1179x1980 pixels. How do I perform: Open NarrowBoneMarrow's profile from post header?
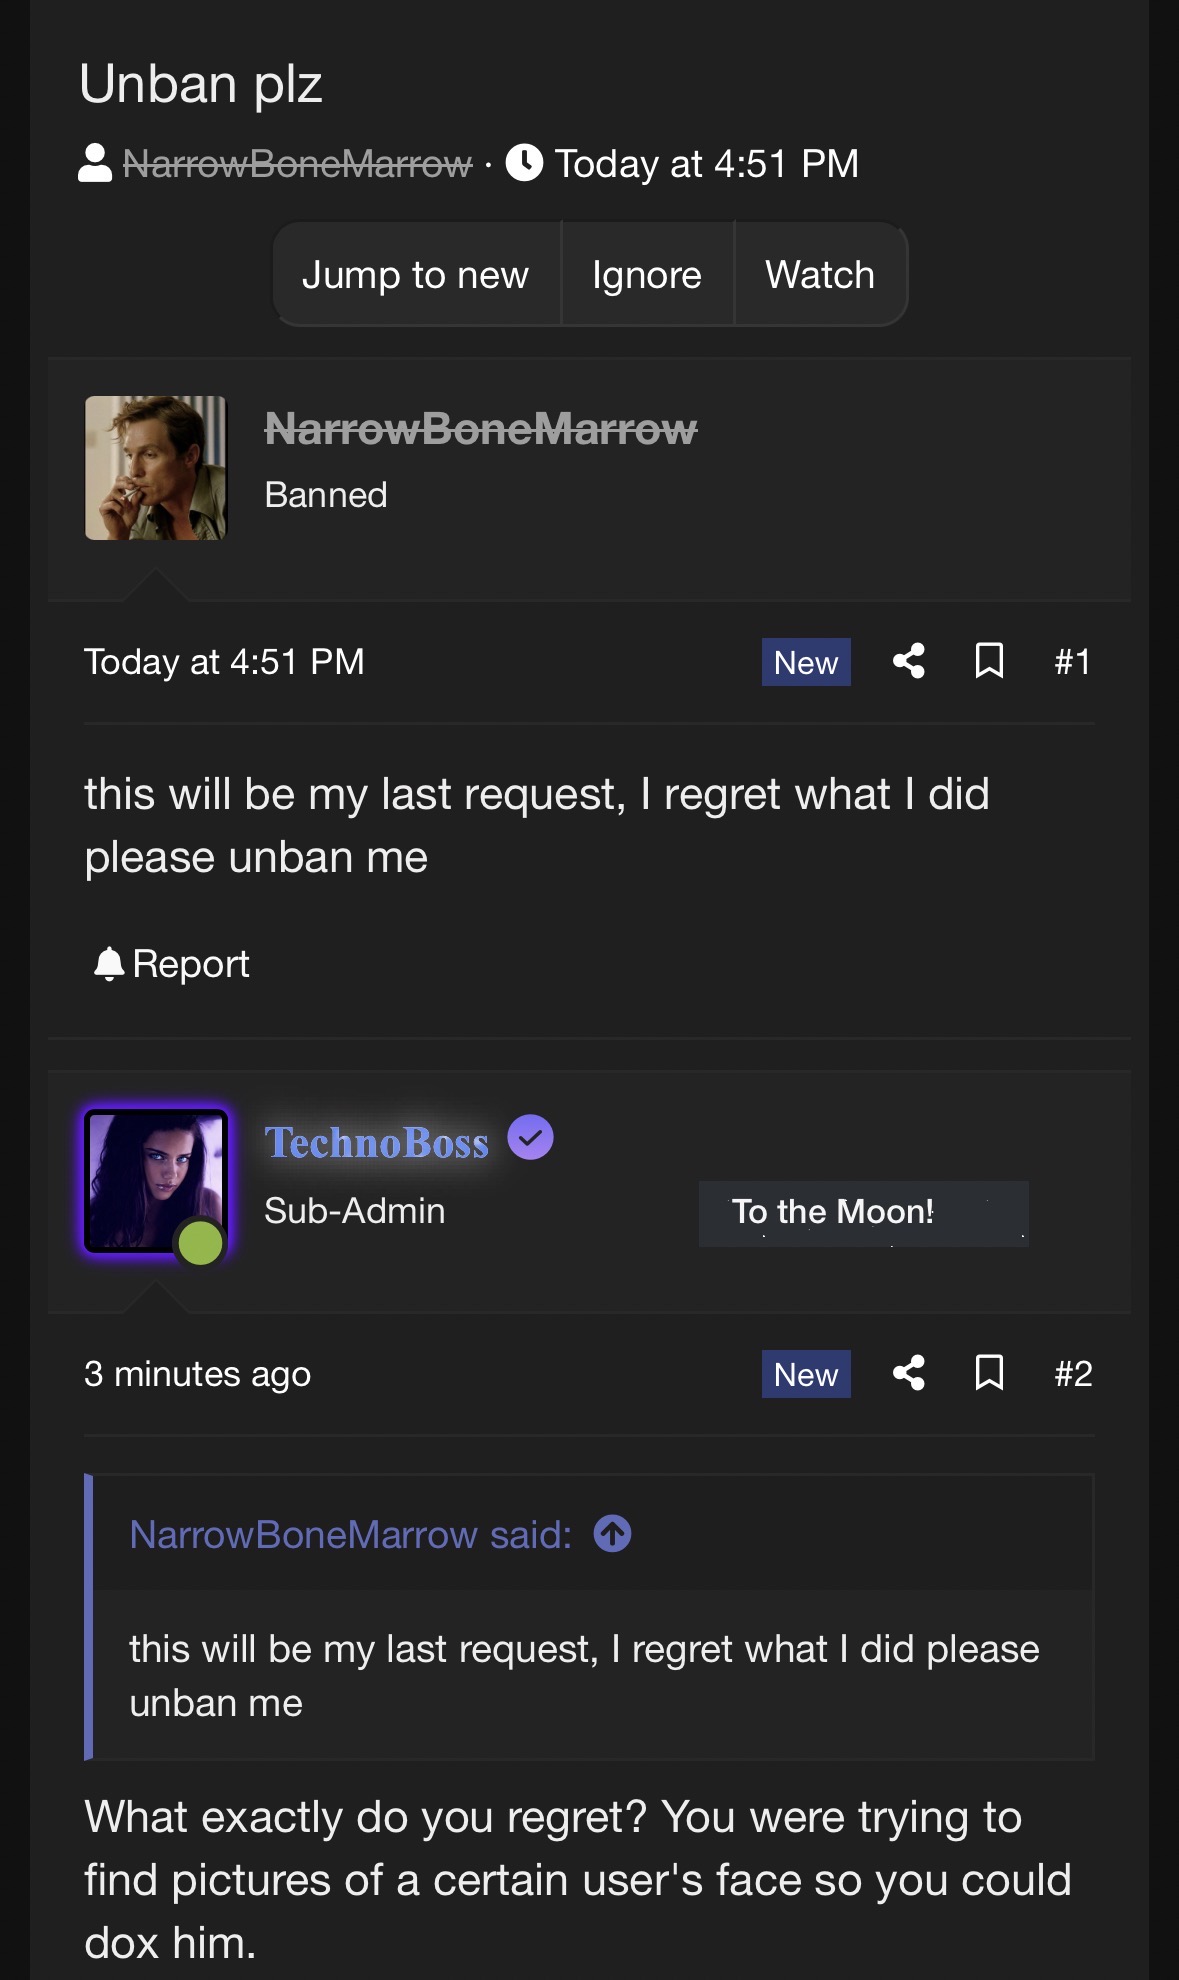point(480,430)
